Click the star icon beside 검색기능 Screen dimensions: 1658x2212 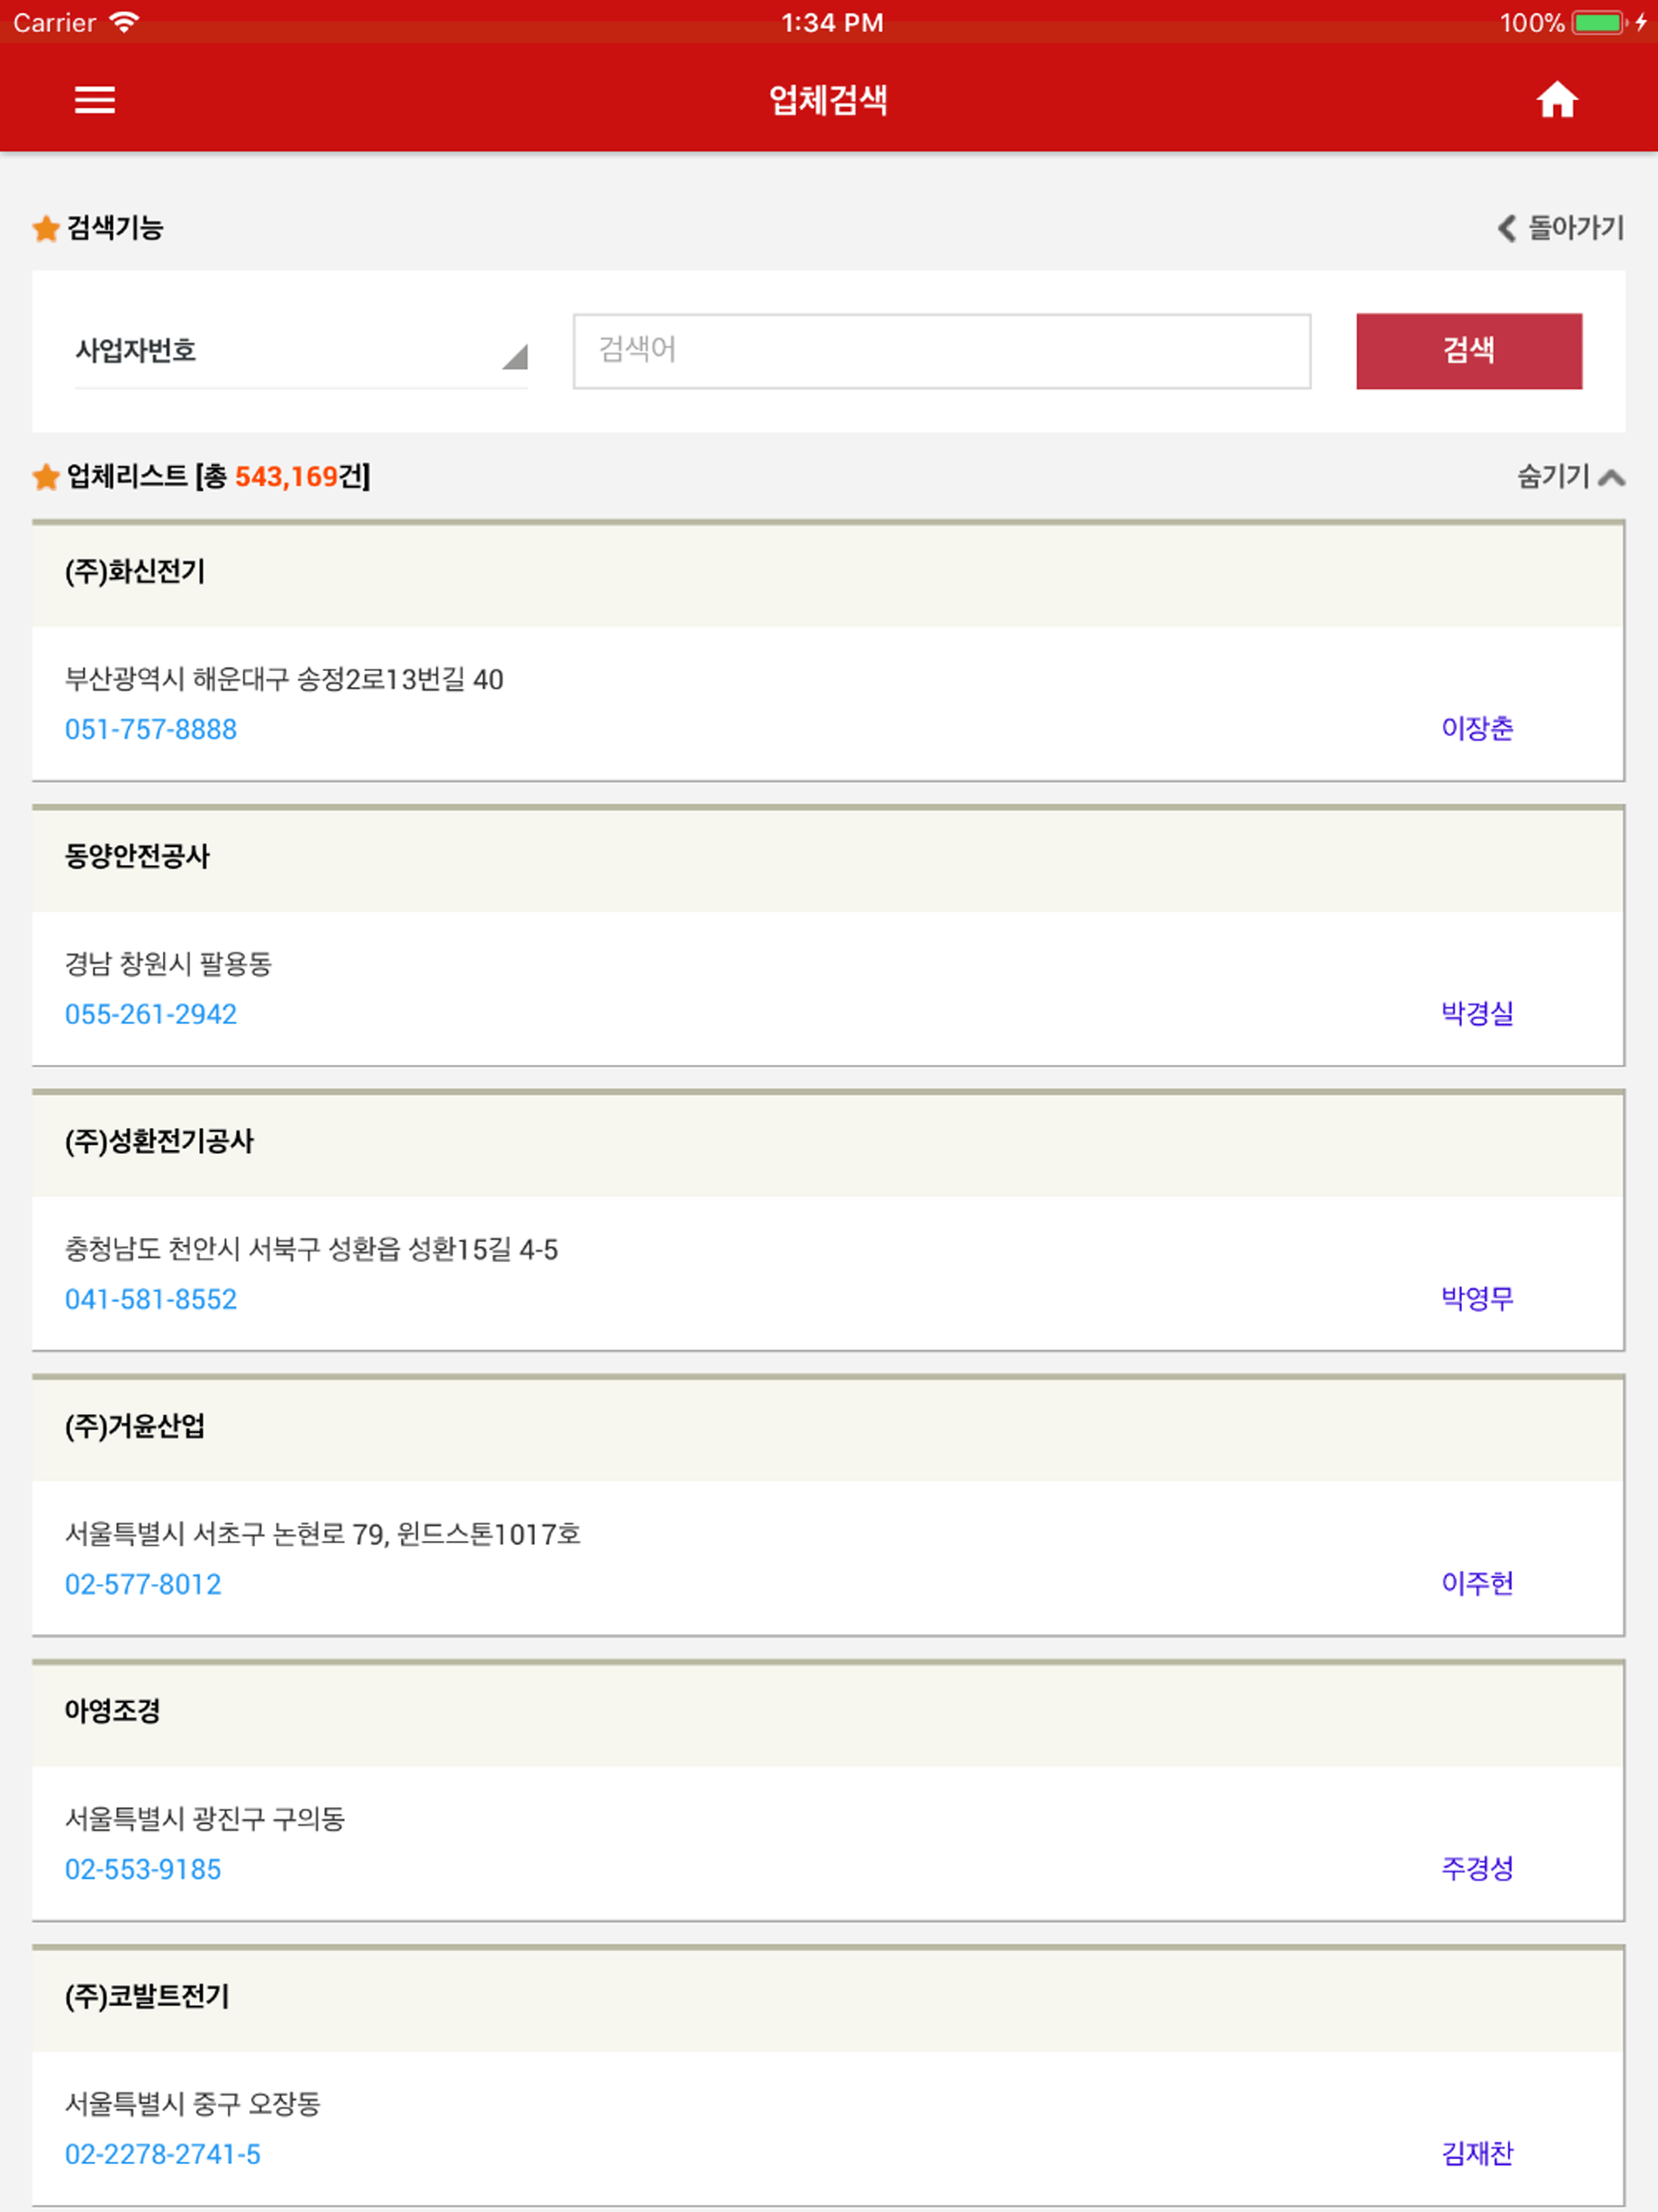(x=46, y=229)
